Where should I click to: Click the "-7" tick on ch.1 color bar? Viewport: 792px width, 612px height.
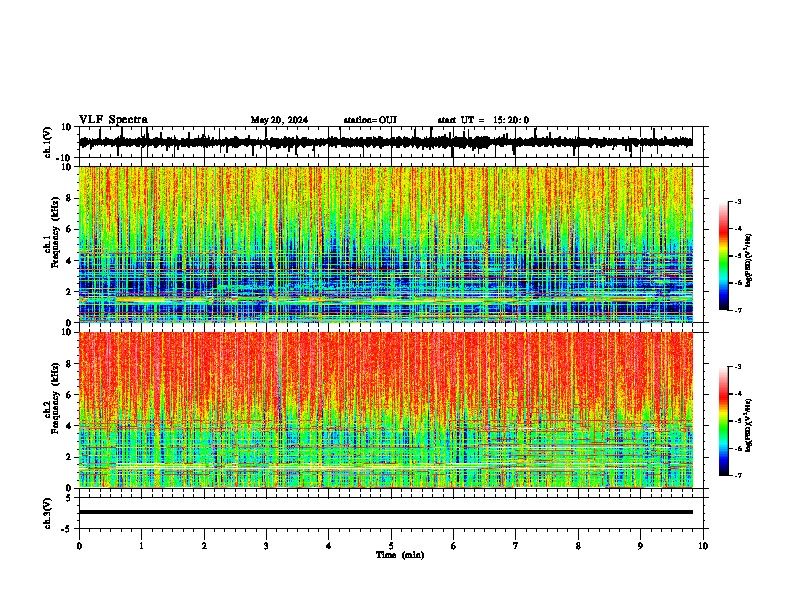(x=737, y=310)
